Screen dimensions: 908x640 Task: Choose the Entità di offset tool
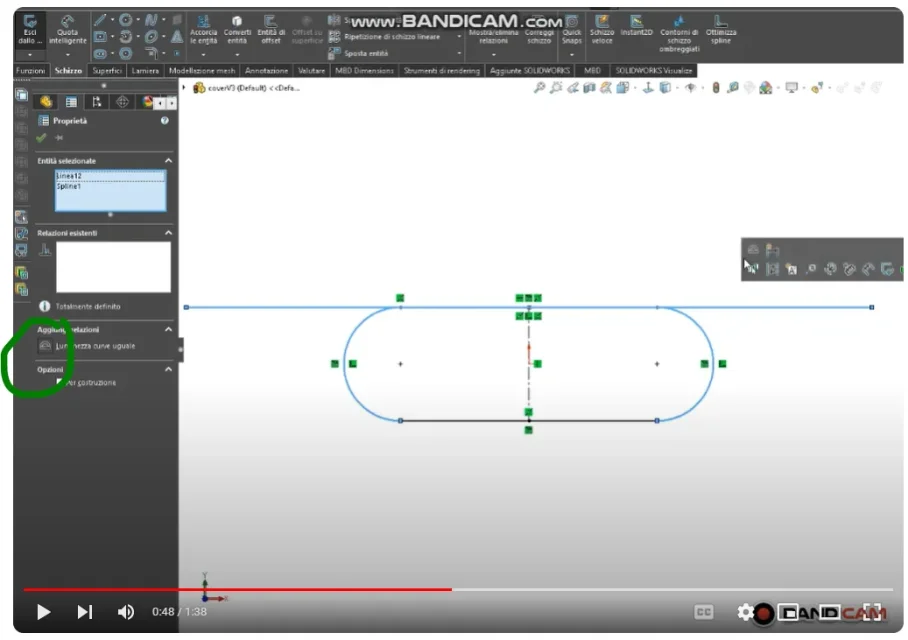click(x=271, y=29)
